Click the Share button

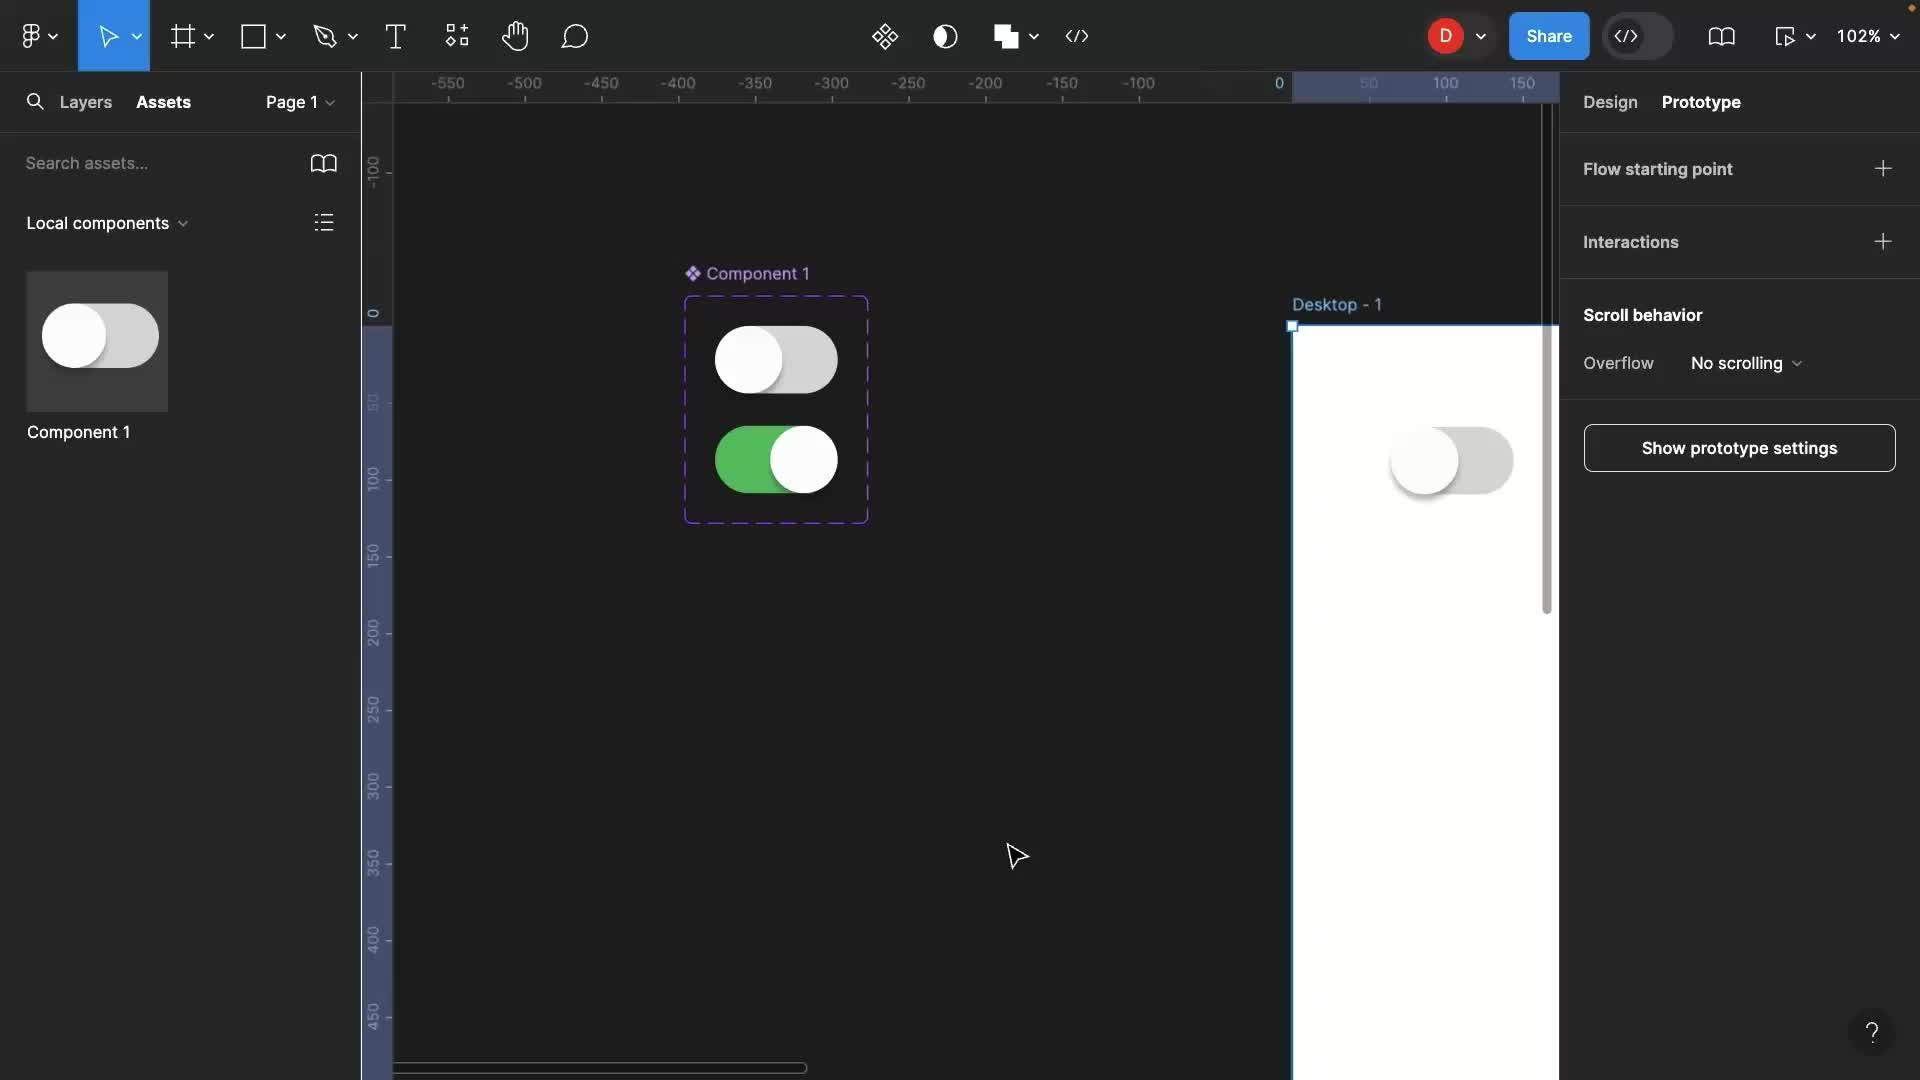(x=1548, y=36)
